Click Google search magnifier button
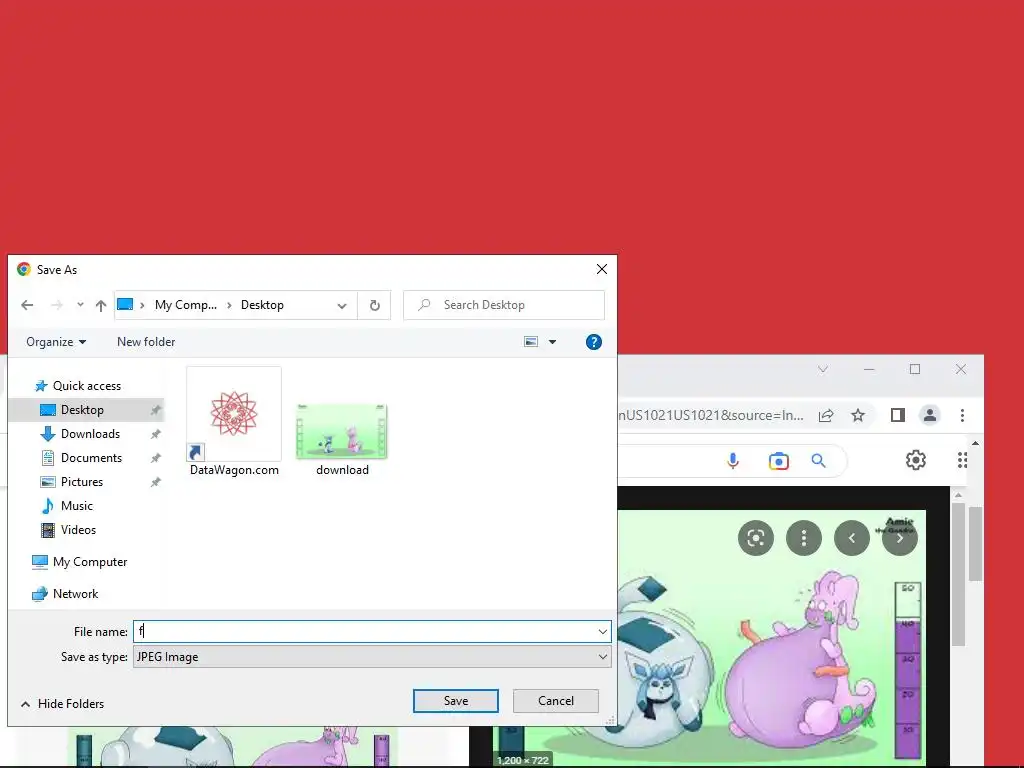The image size is (1024, 768). click(818, 461)
